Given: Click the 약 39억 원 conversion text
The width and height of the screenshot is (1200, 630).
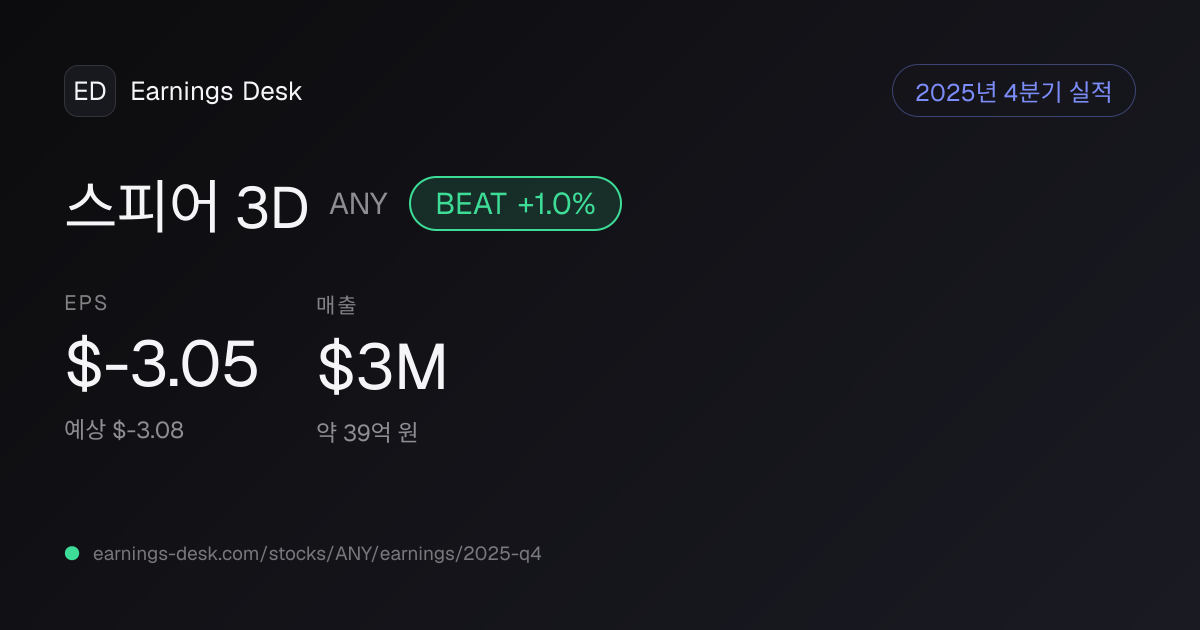Looking at the screenshot, I should point(367,433).
